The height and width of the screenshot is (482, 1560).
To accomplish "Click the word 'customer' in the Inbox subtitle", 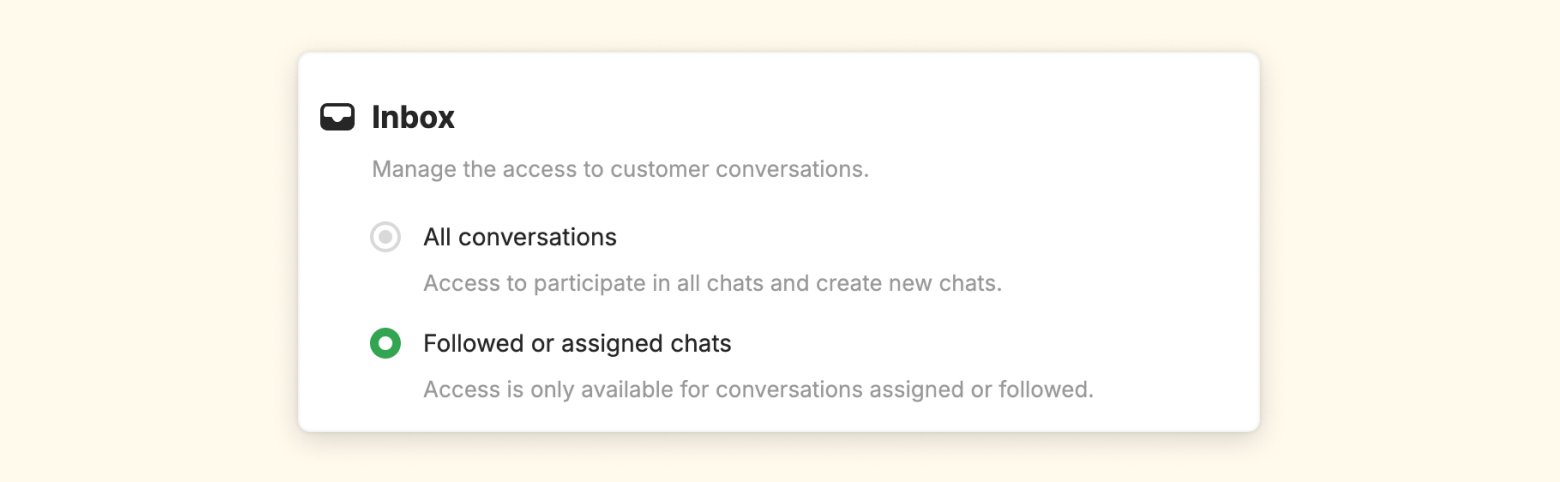I will [x=661, y=169].
